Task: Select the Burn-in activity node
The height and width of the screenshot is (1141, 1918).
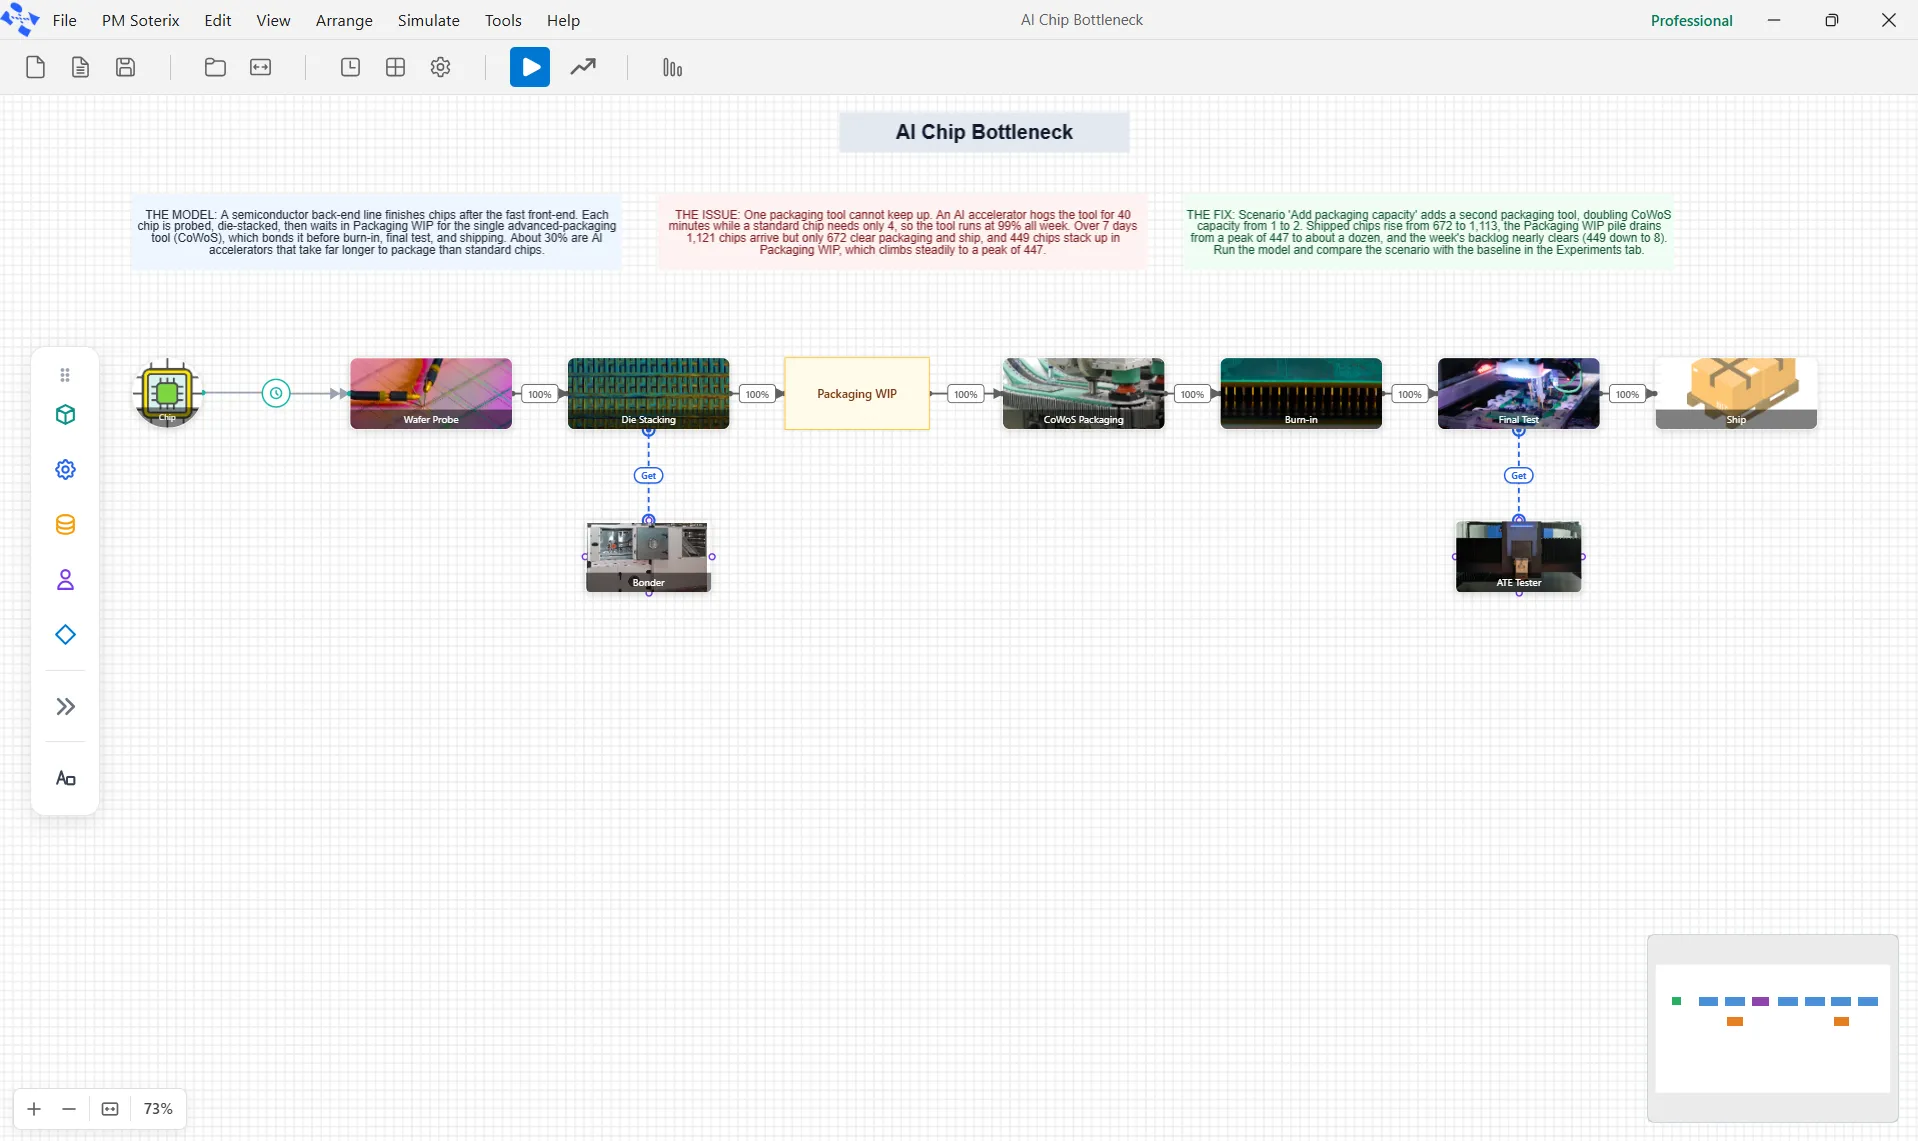Action: tap(1301, 393)
